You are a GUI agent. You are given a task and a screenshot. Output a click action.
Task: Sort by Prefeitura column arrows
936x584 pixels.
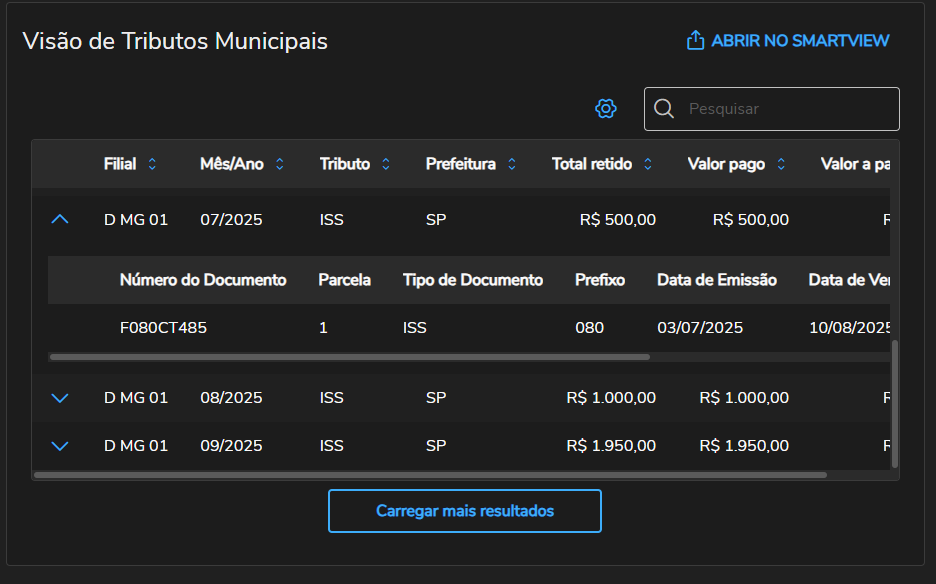[x=512, y=164]
